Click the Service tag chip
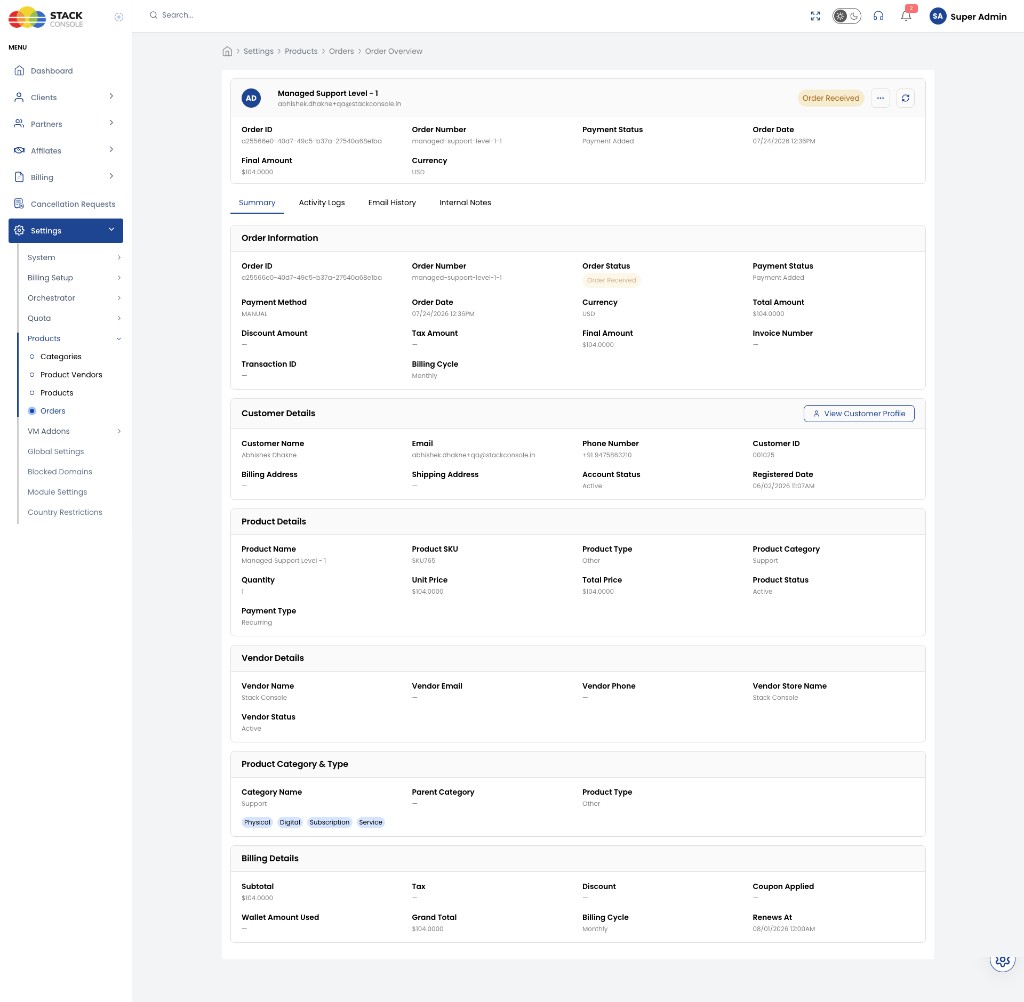1024x1002 pixels. pyautogui.click(x=370, y=822)
